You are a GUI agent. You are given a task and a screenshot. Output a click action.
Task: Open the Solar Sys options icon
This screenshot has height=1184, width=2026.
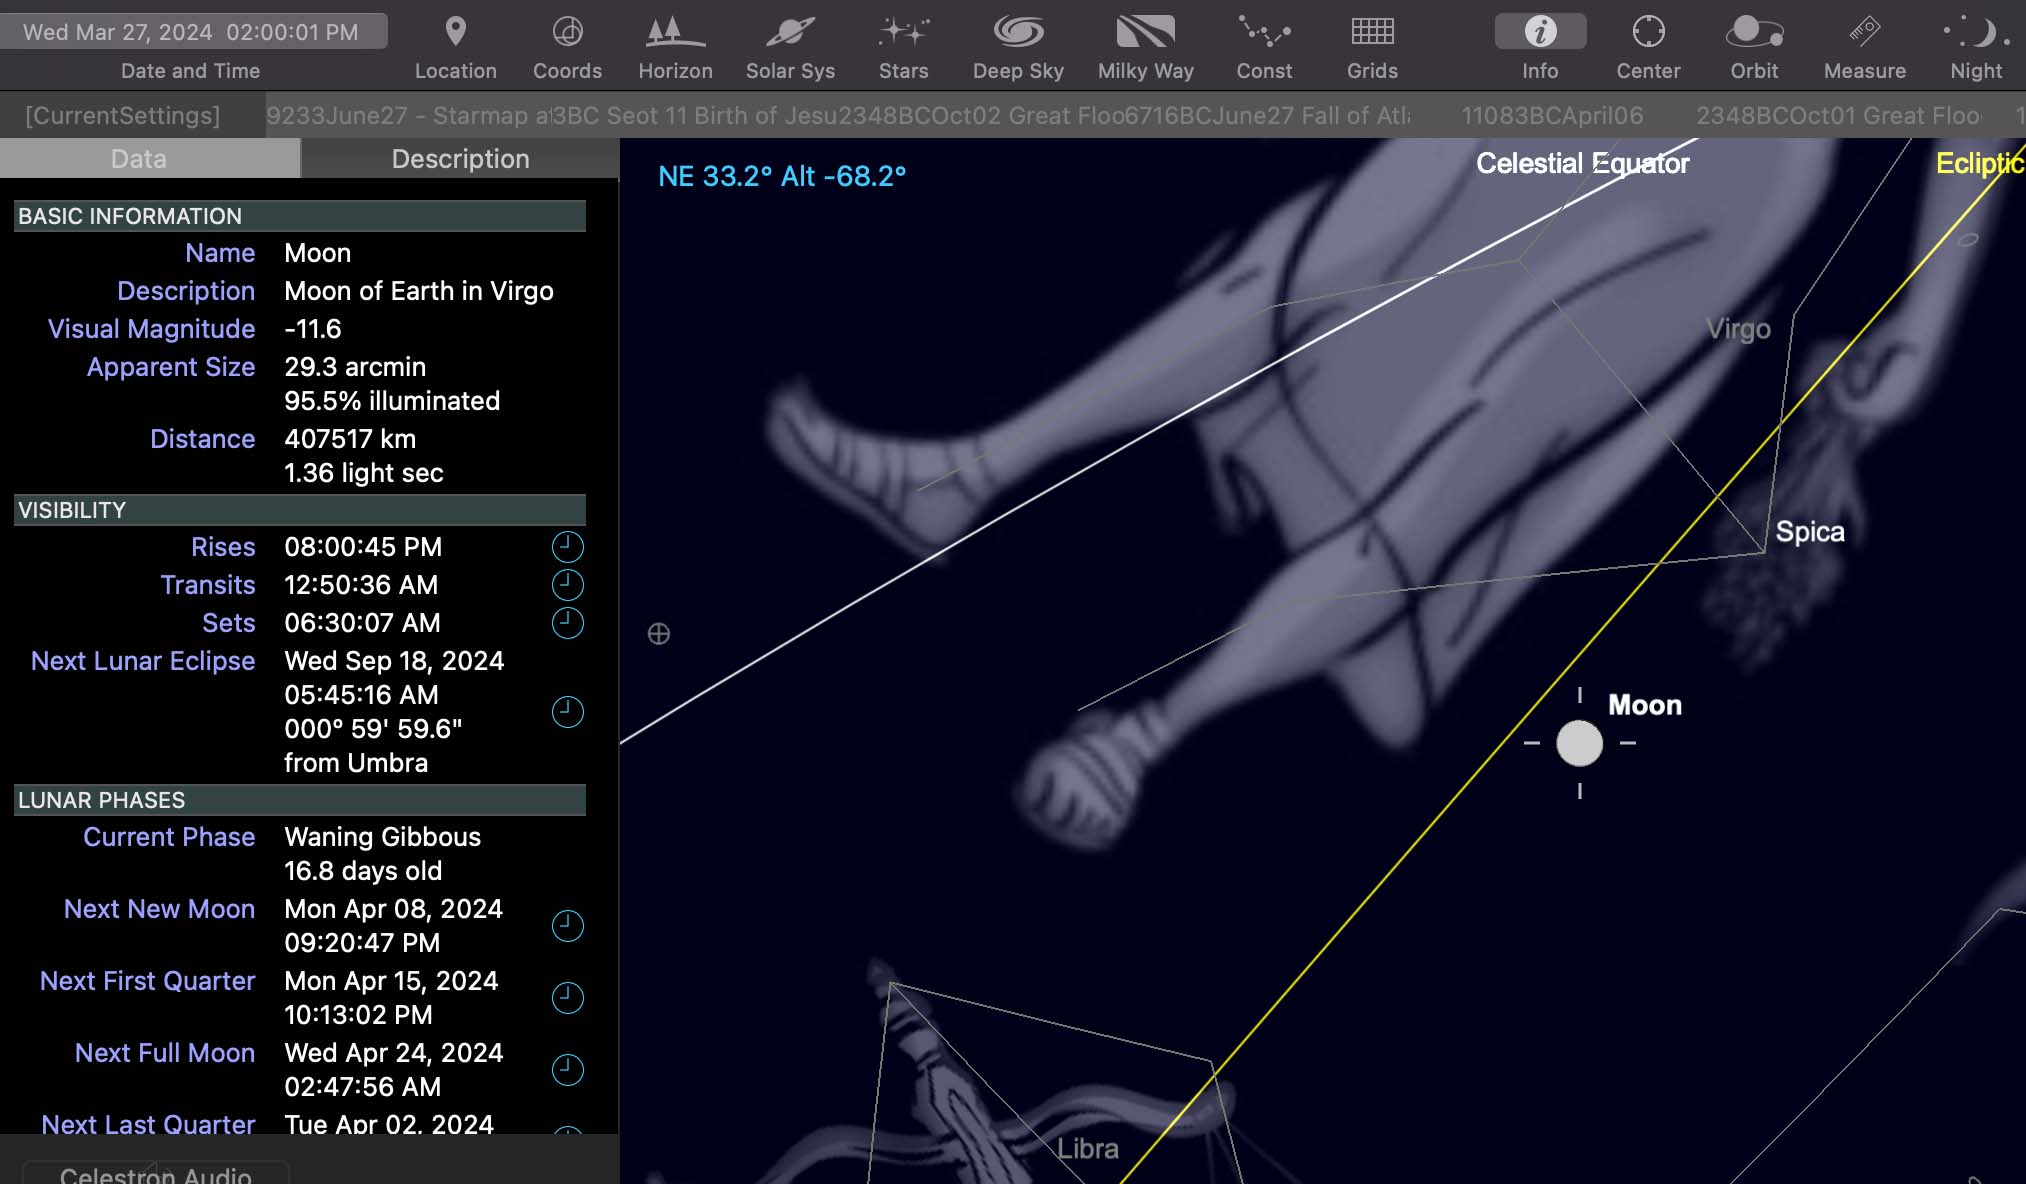tap(790, 32)
